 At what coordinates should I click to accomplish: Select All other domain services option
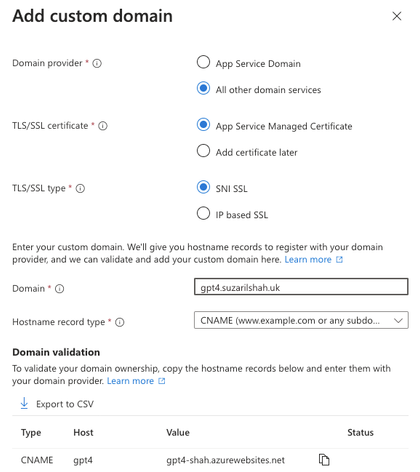[203, 88]
